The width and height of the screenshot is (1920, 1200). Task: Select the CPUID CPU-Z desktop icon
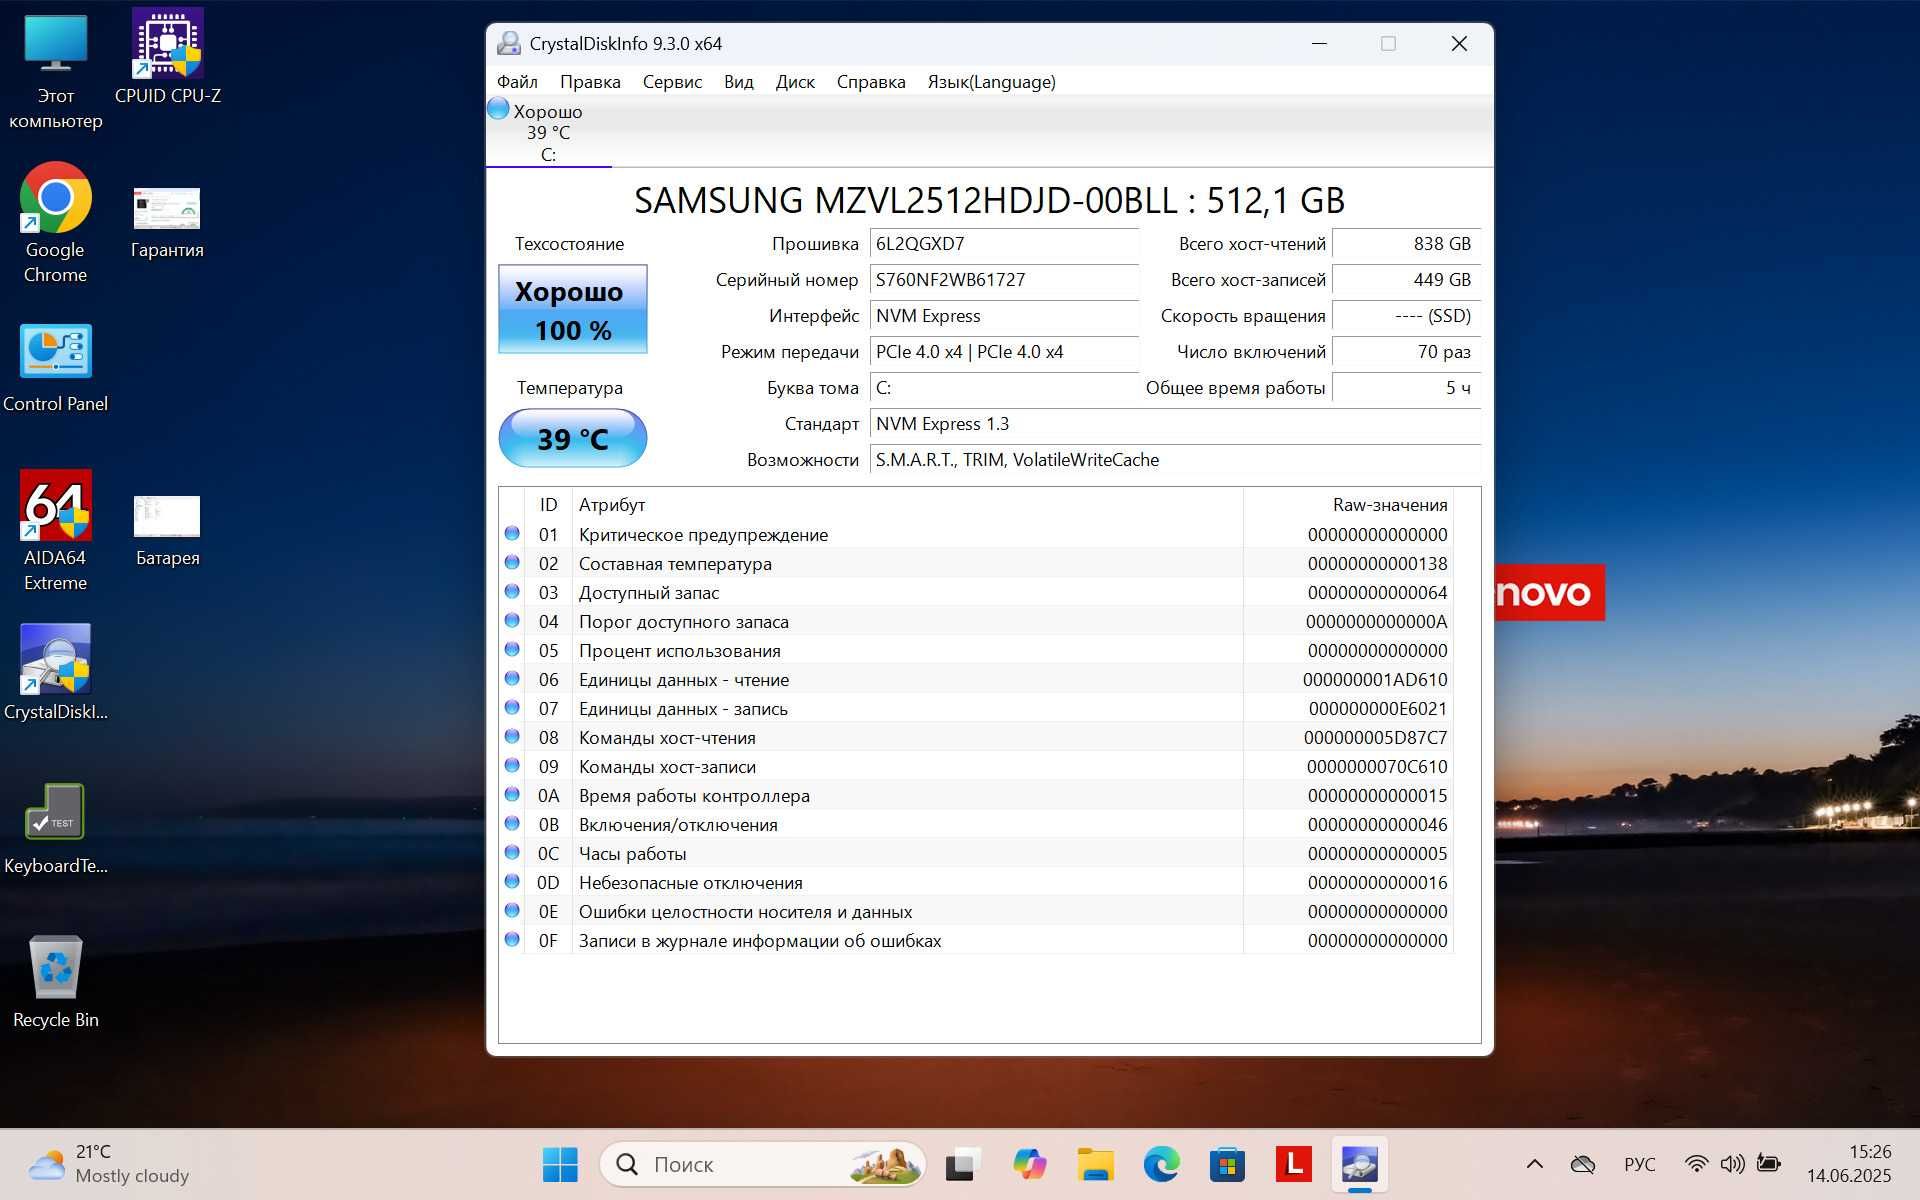[168, 57]
